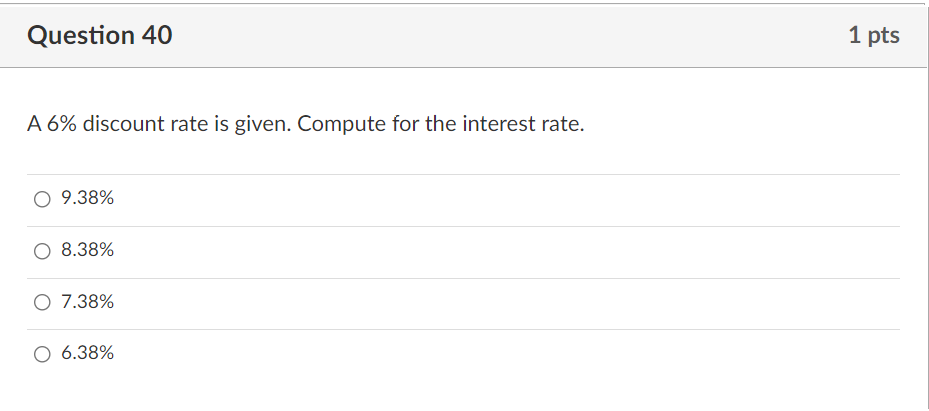This screenshot has height=411, width=929.
Task: Click the leading letter A of the prompt
Action: click(34, 127)
